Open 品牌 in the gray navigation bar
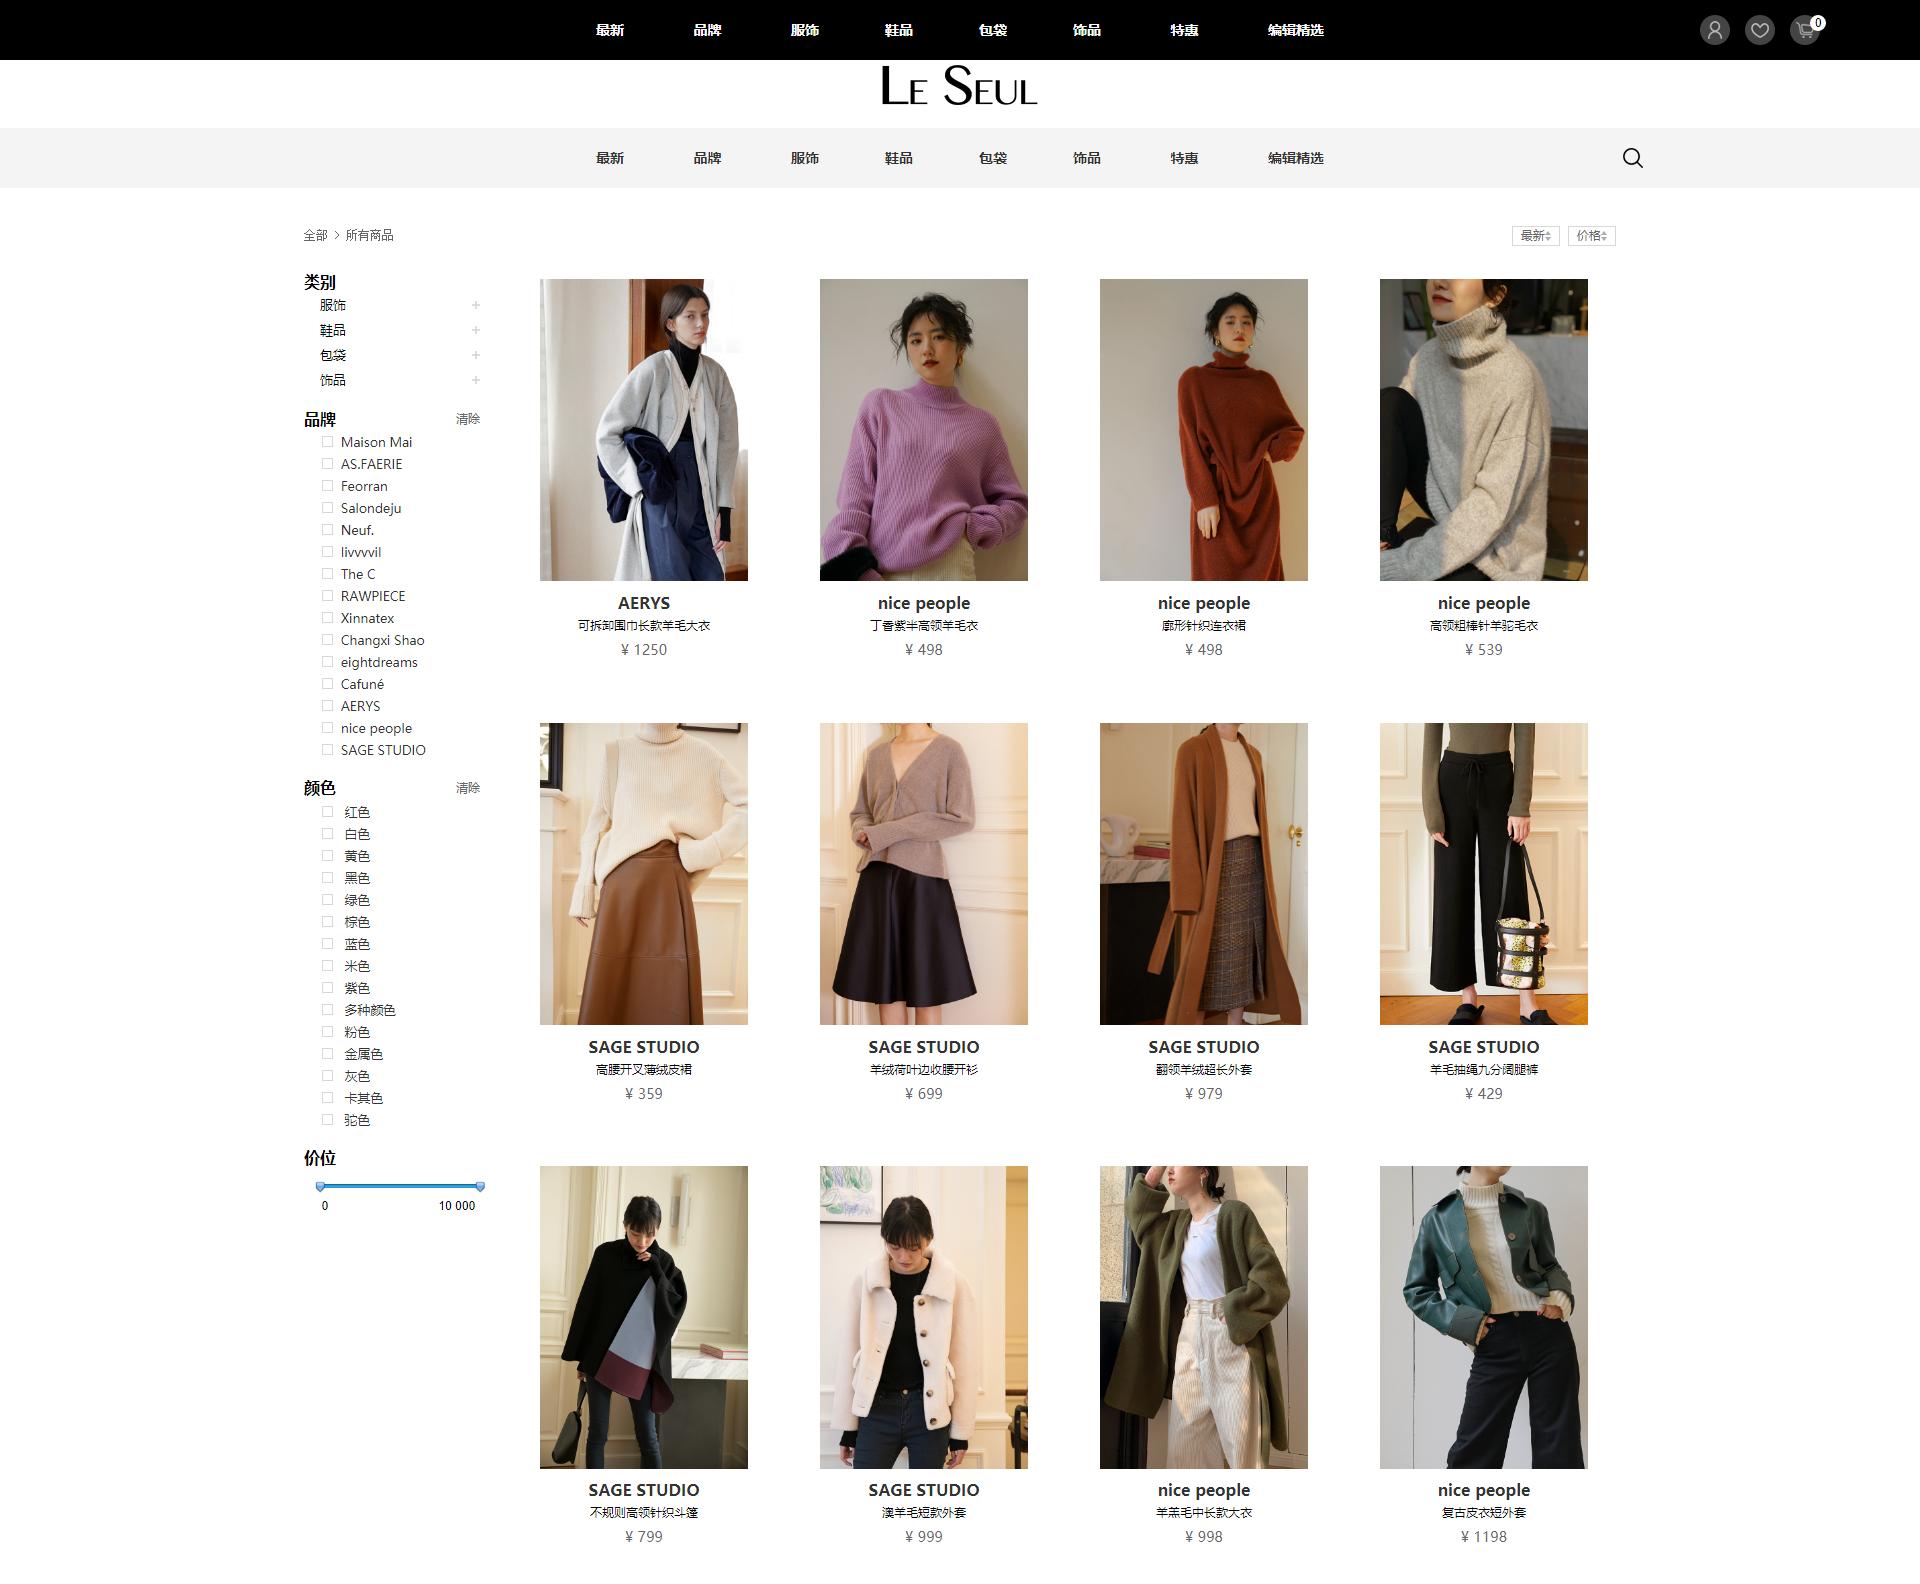Image resolution: width=1920 pixels, height=1584 pixels. pos(707,158)
